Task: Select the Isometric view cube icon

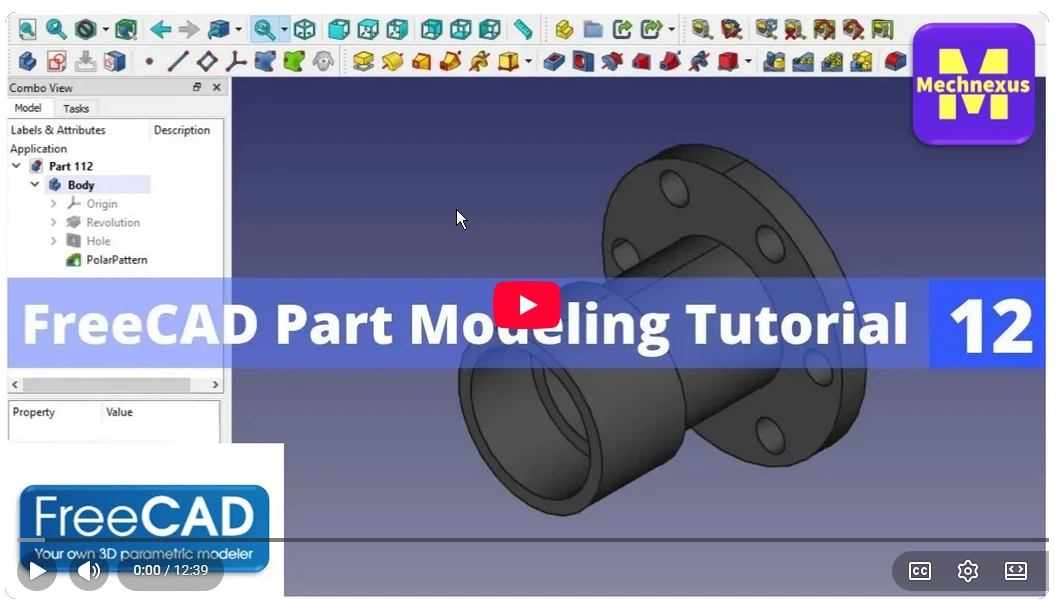Action: point(305,29)
